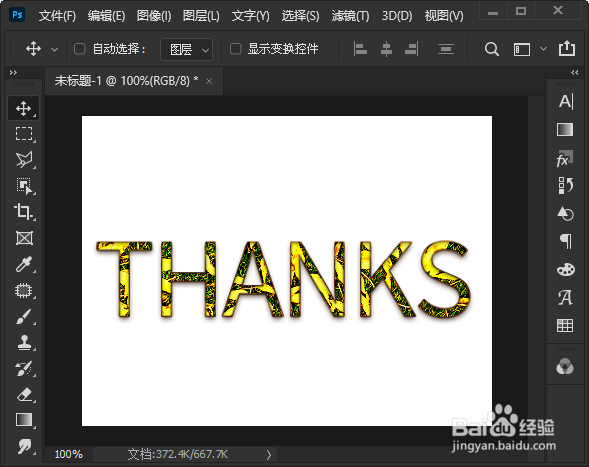Viewport: 589px width, 467px height.
Task: Open the 编辑(E) menu
Action: [x=106, y=16]
